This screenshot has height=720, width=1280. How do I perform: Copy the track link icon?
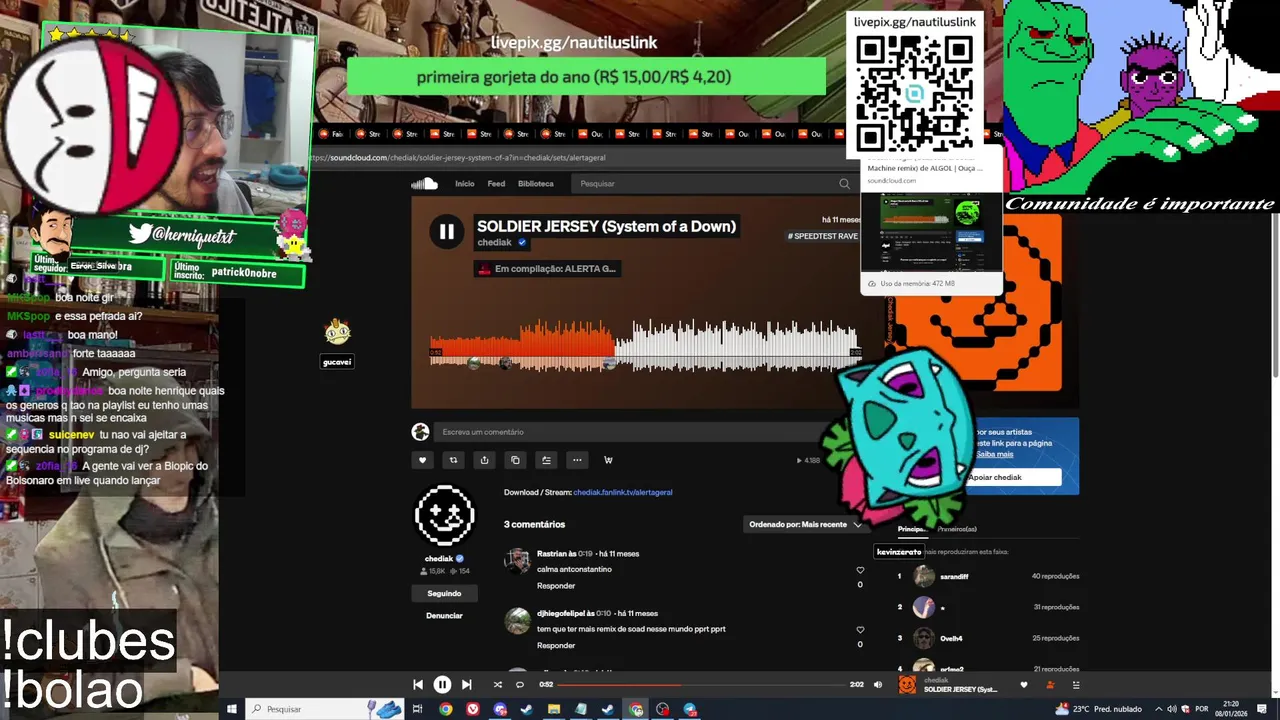coord(515,460)
